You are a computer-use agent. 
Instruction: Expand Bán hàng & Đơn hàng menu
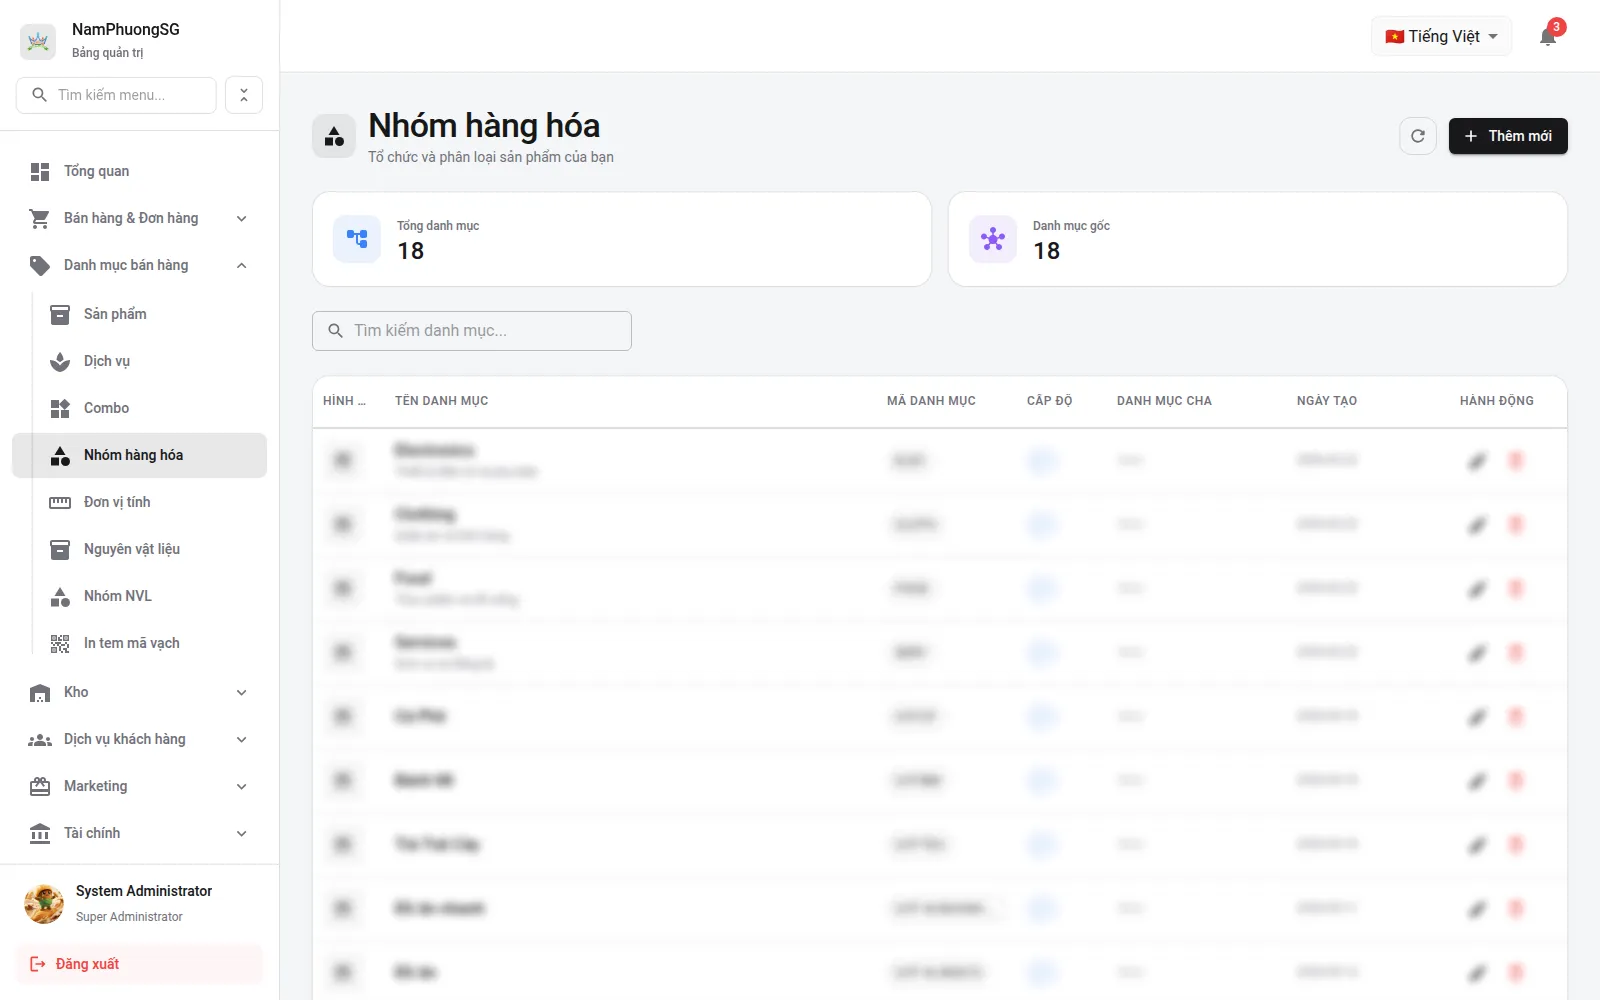[139, 218]
